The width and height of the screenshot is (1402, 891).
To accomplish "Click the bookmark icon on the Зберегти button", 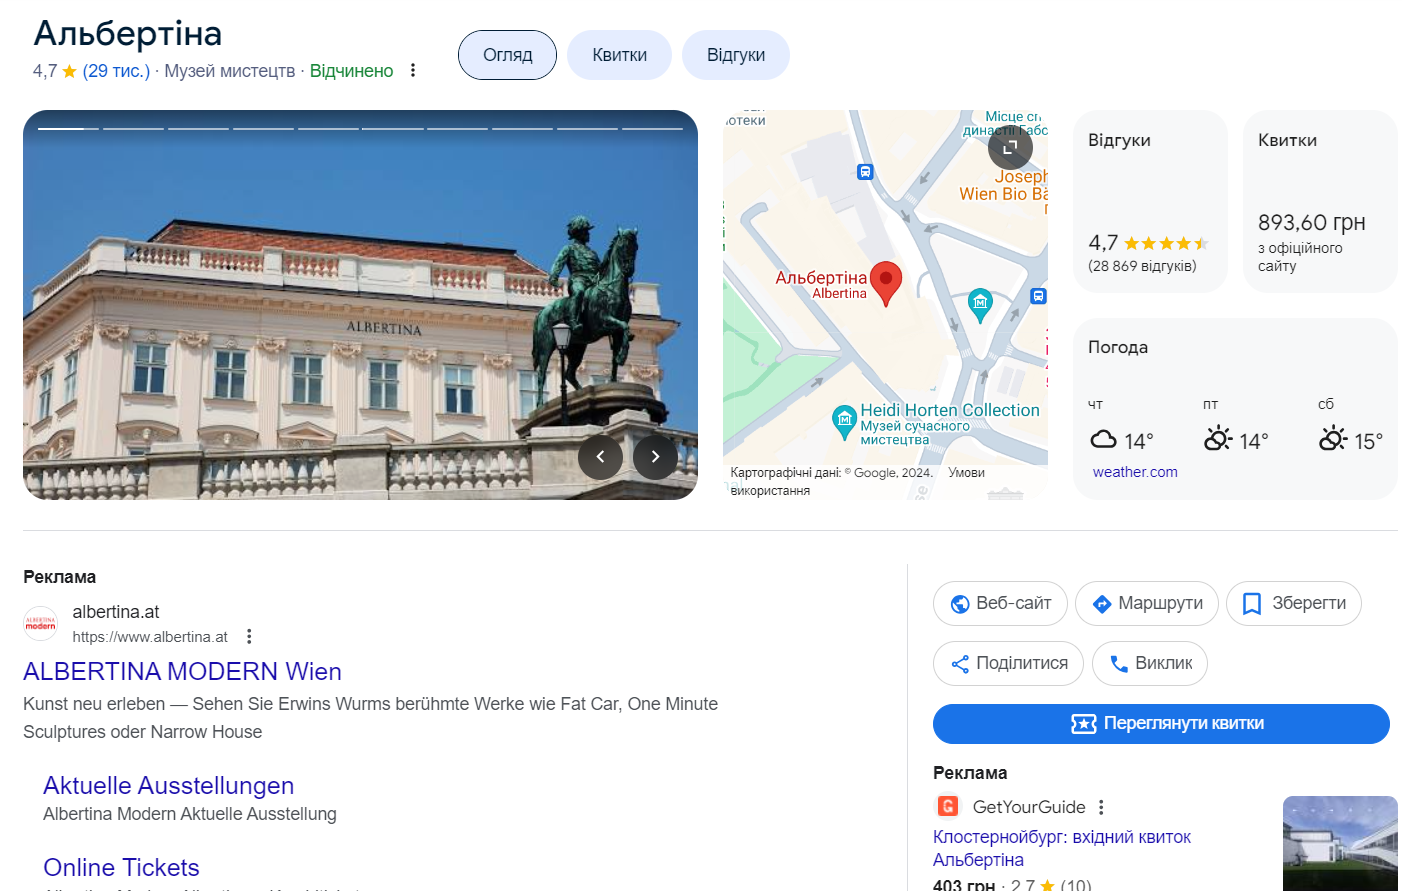I will point(1251,603).
